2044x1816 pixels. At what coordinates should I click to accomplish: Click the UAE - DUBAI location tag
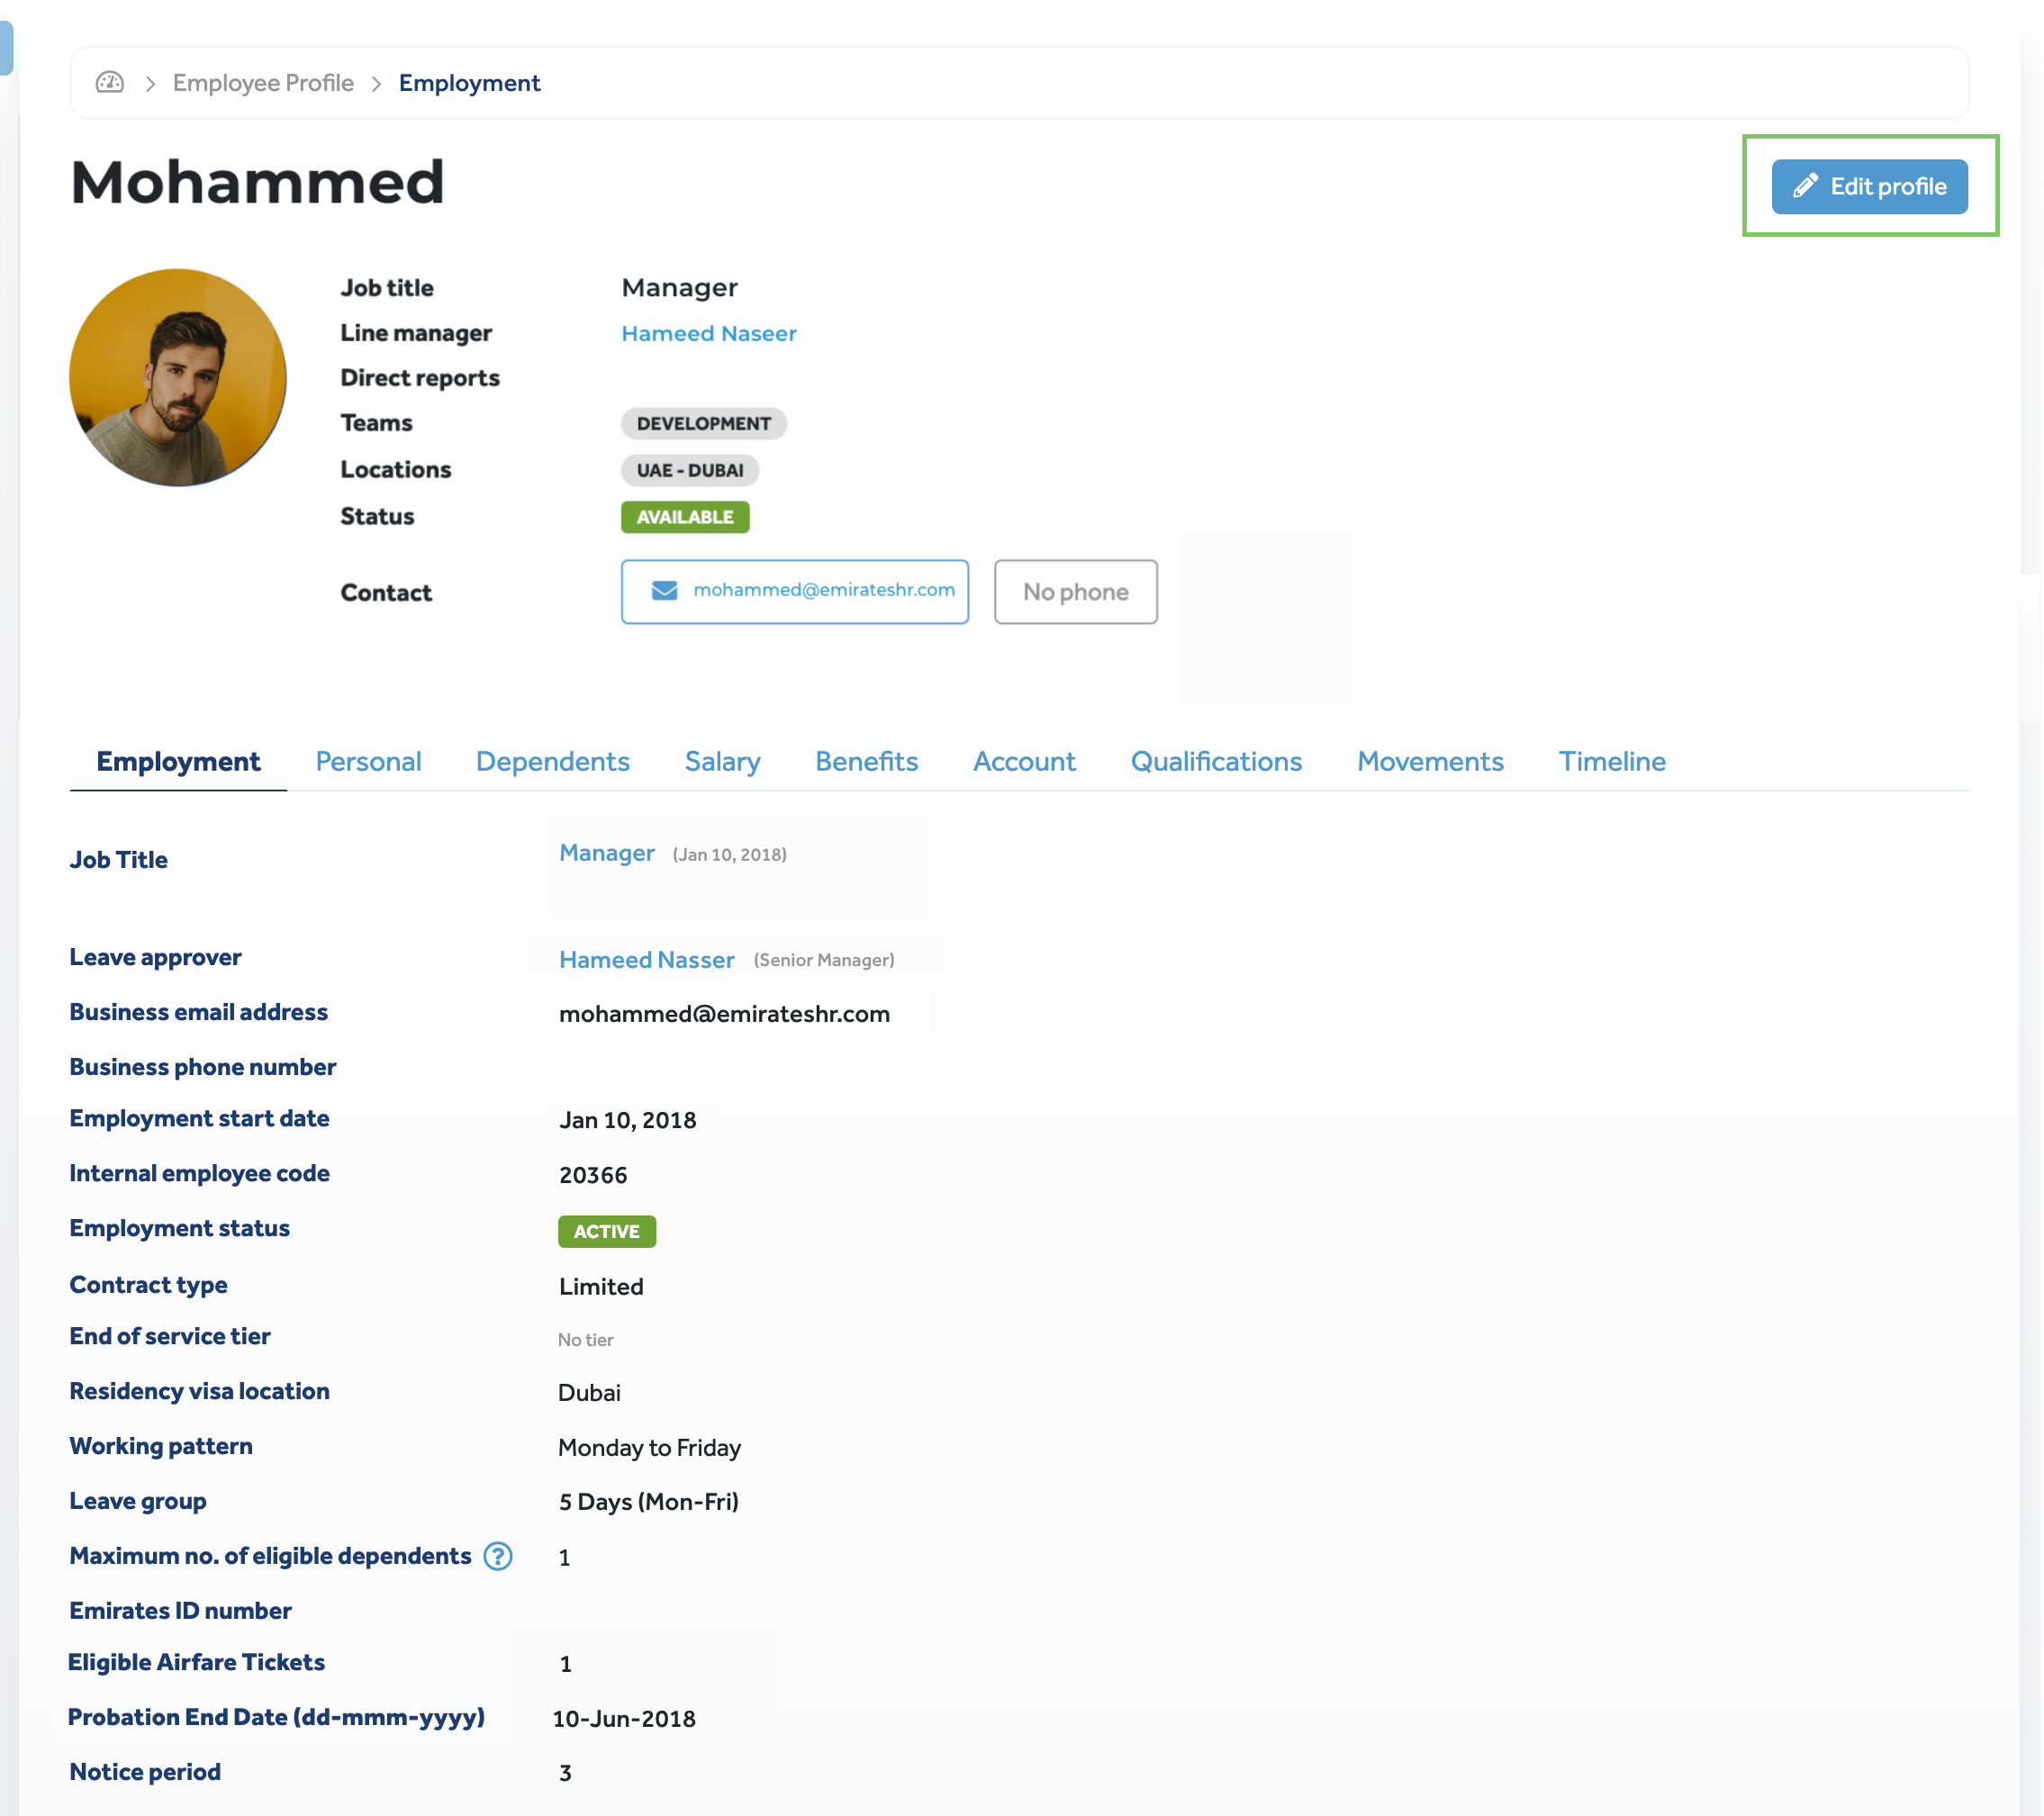(689, 471)
